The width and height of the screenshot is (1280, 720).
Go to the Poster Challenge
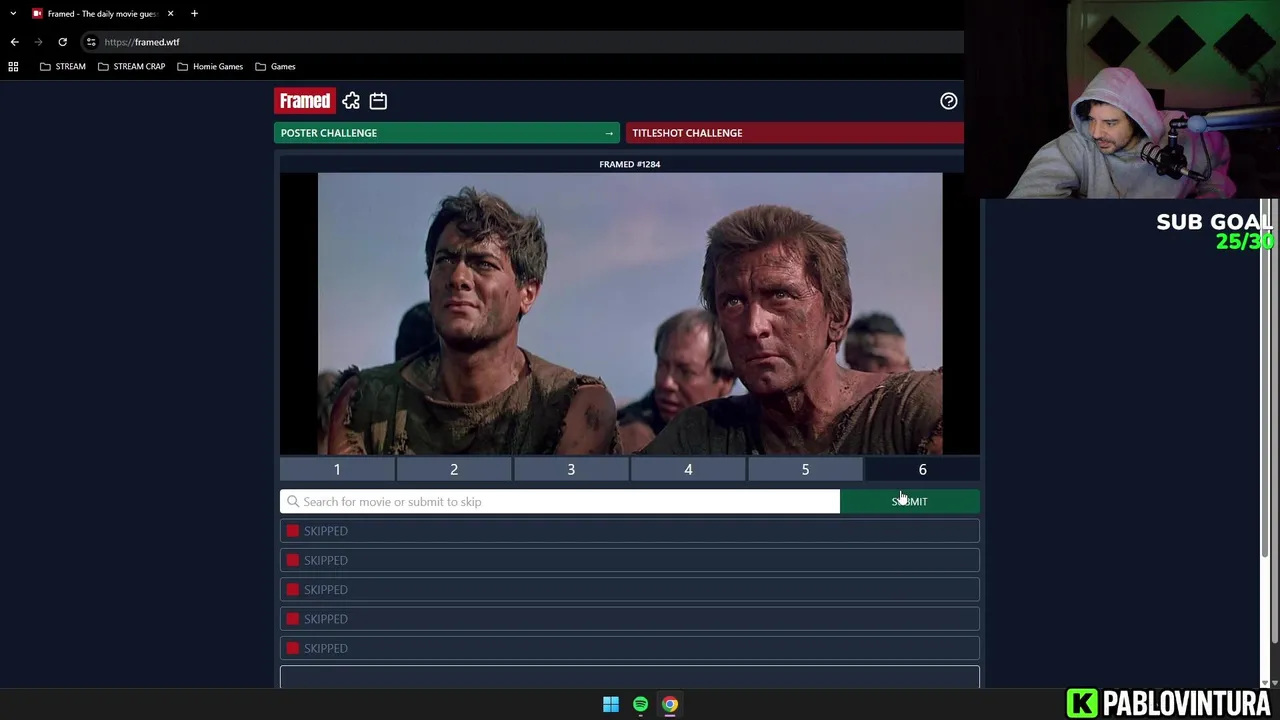(x=447, y=133)
